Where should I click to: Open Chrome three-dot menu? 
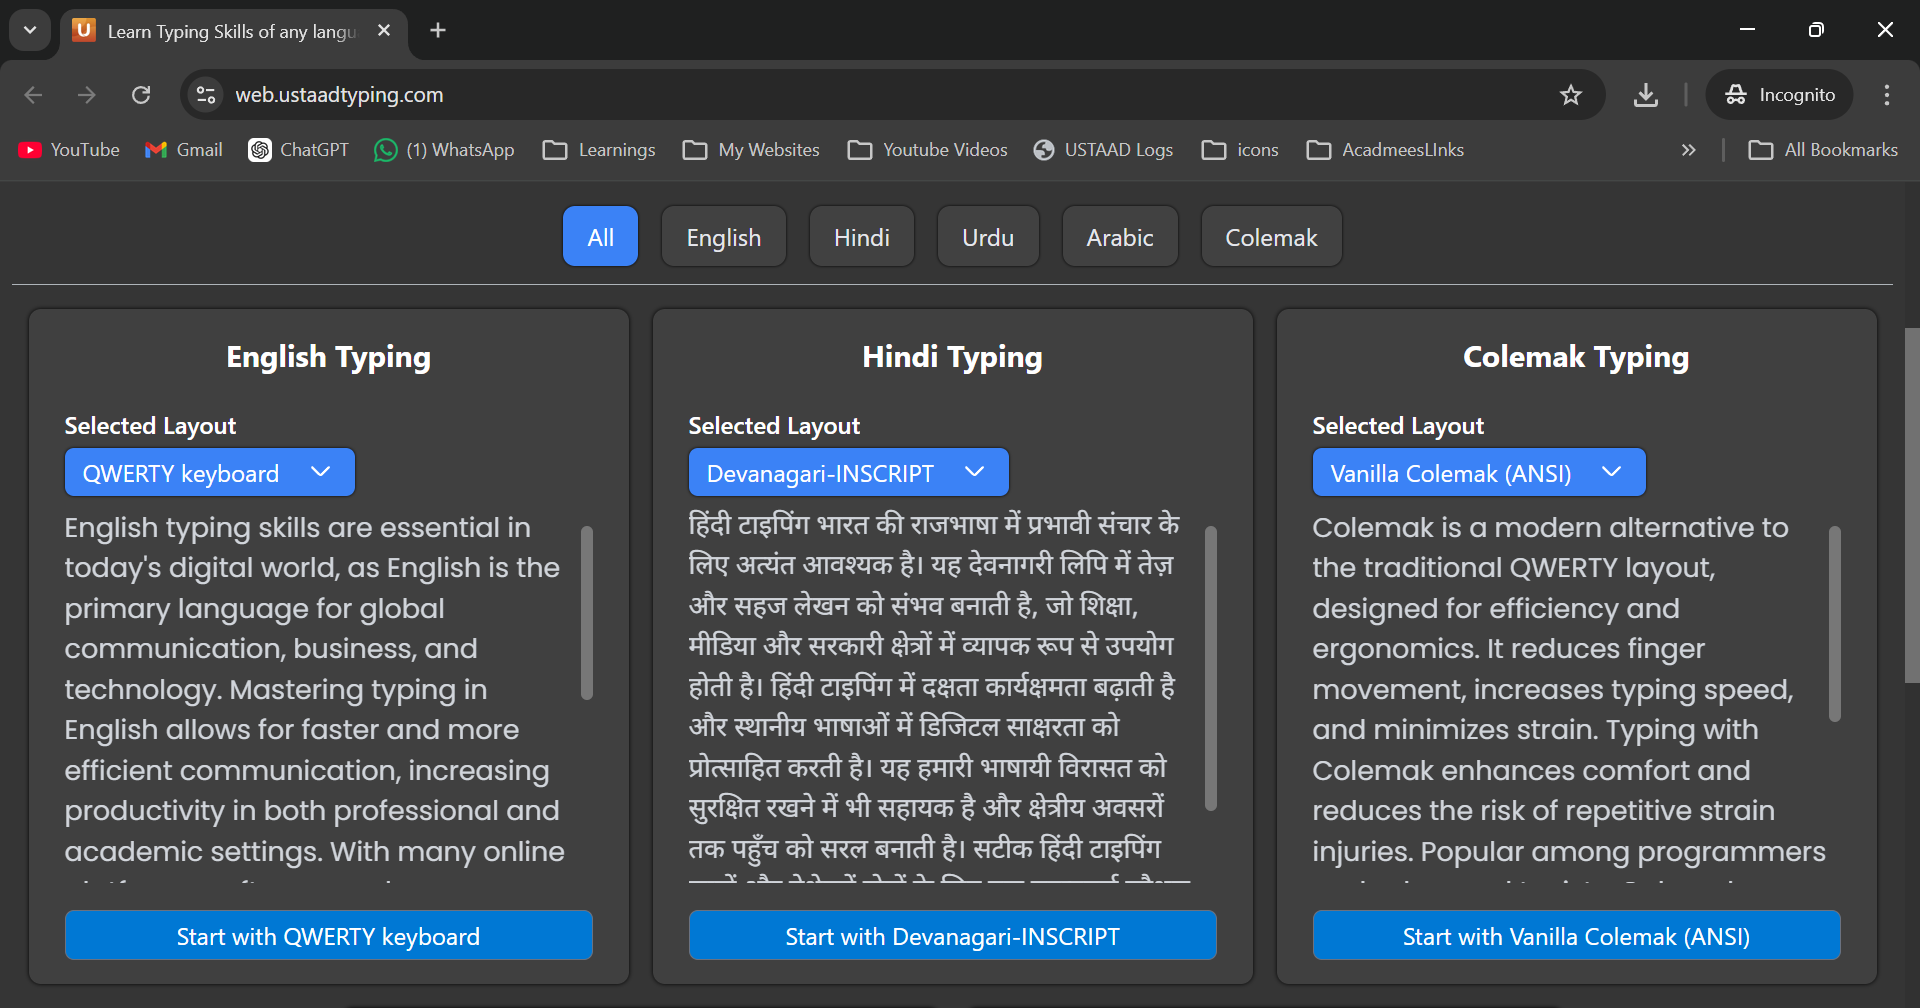(x=1886, y=95)
